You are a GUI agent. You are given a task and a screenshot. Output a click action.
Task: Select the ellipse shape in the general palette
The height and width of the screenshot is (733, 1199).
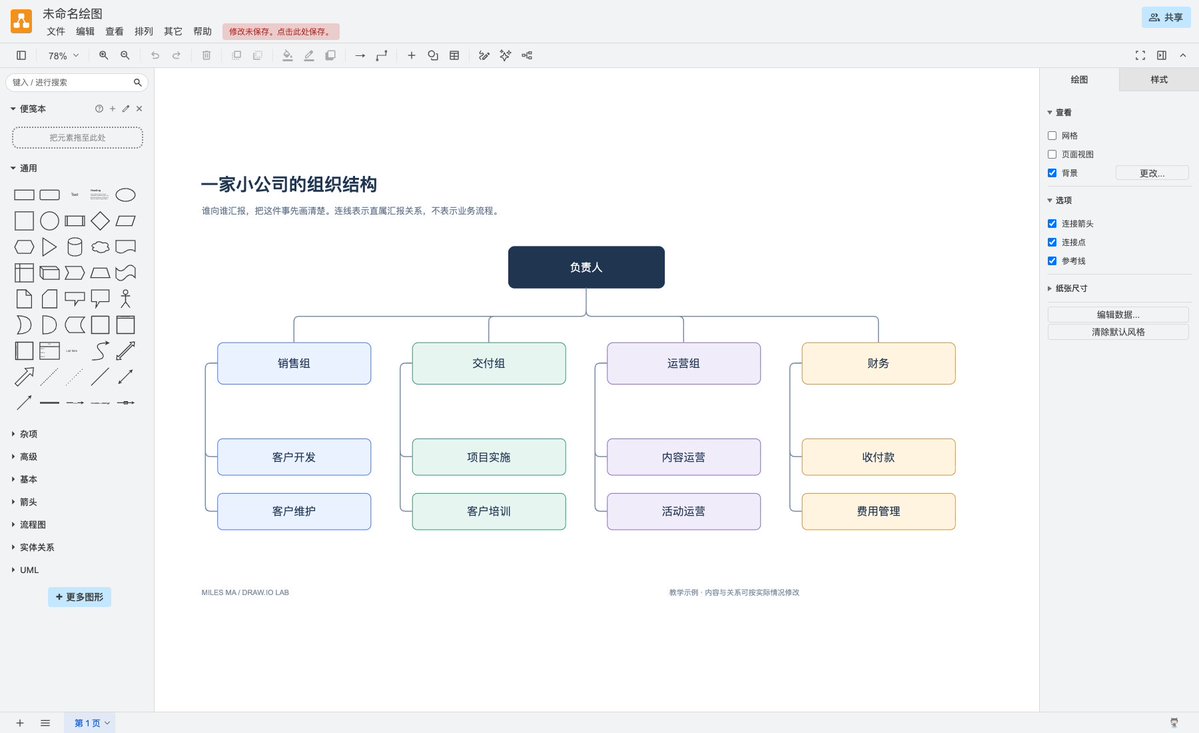coord(125,195)
